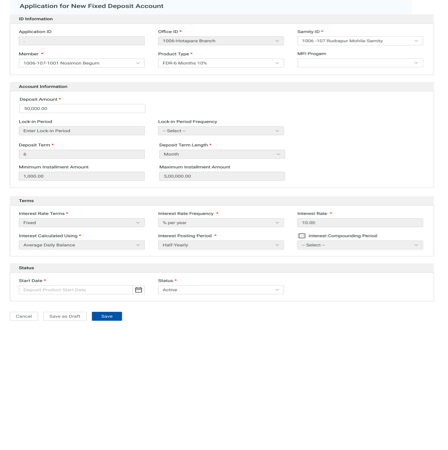Open Interest Calculated Using dropdown
The image size is (448, 450).
pyautogui.click(x=82, y=245)
